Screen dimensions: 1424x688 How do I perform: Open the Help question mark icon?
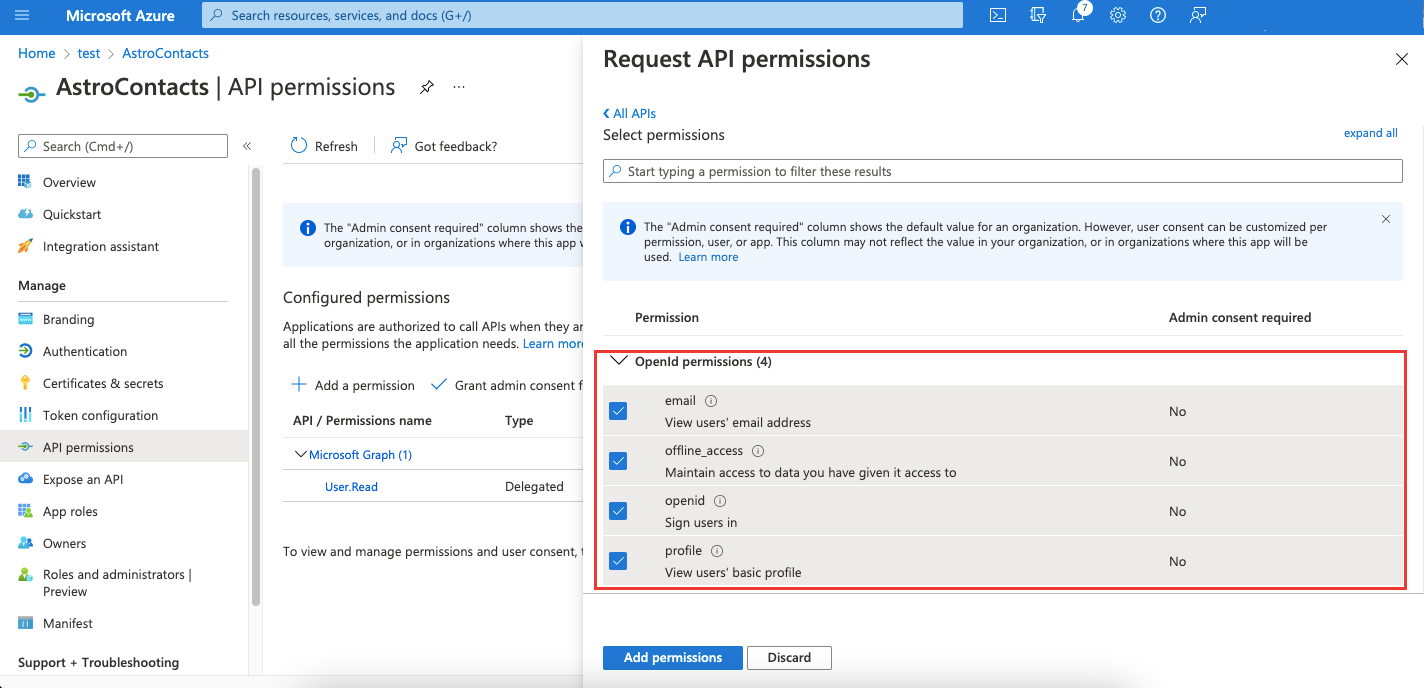[1158, 15]
